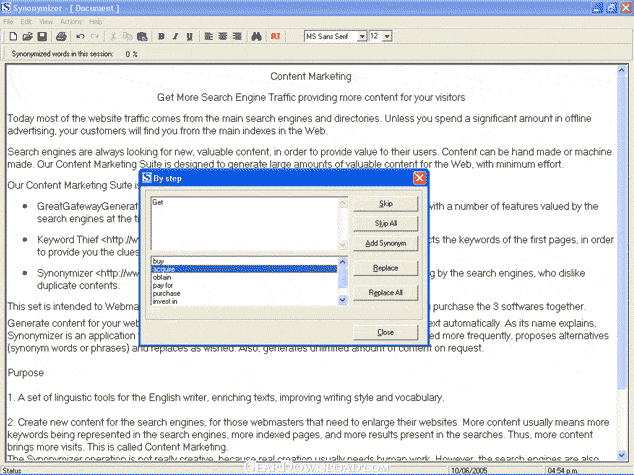Center align the text

coord(222,36)
